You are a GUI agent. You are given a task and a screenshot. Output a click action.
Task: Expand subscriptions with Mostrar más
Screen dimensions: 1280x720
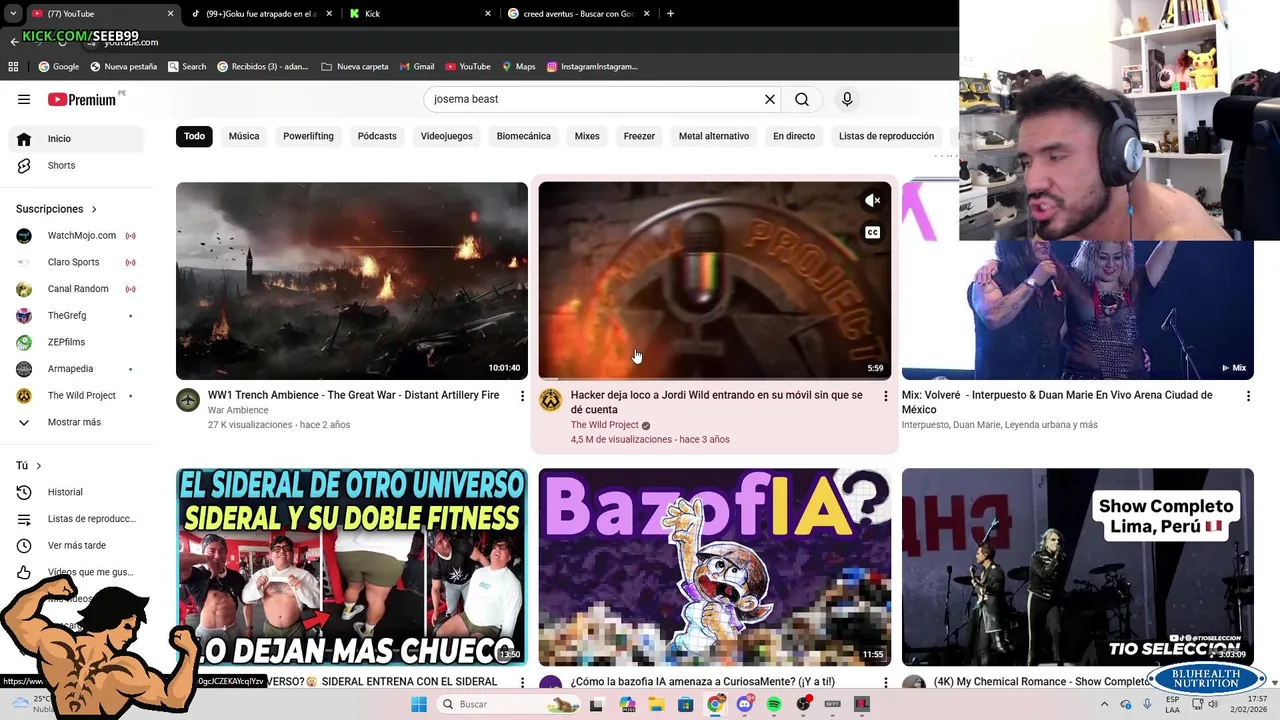pyautogui.click(x=76, y=422)
